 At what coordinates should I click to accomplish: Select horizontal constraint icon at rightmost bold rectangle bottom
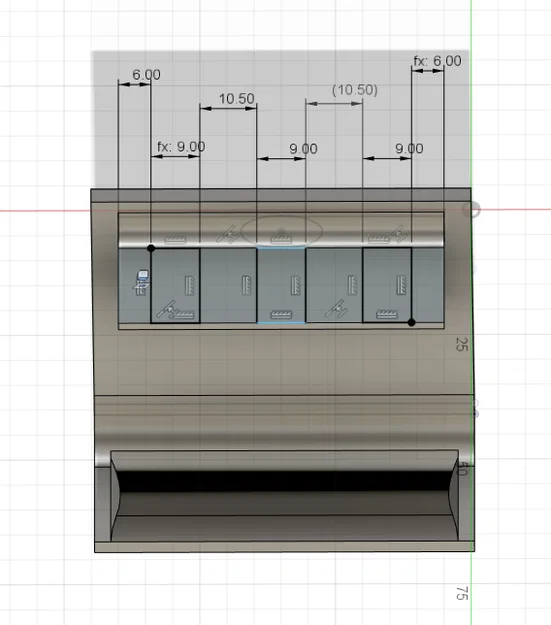(387, 315)
